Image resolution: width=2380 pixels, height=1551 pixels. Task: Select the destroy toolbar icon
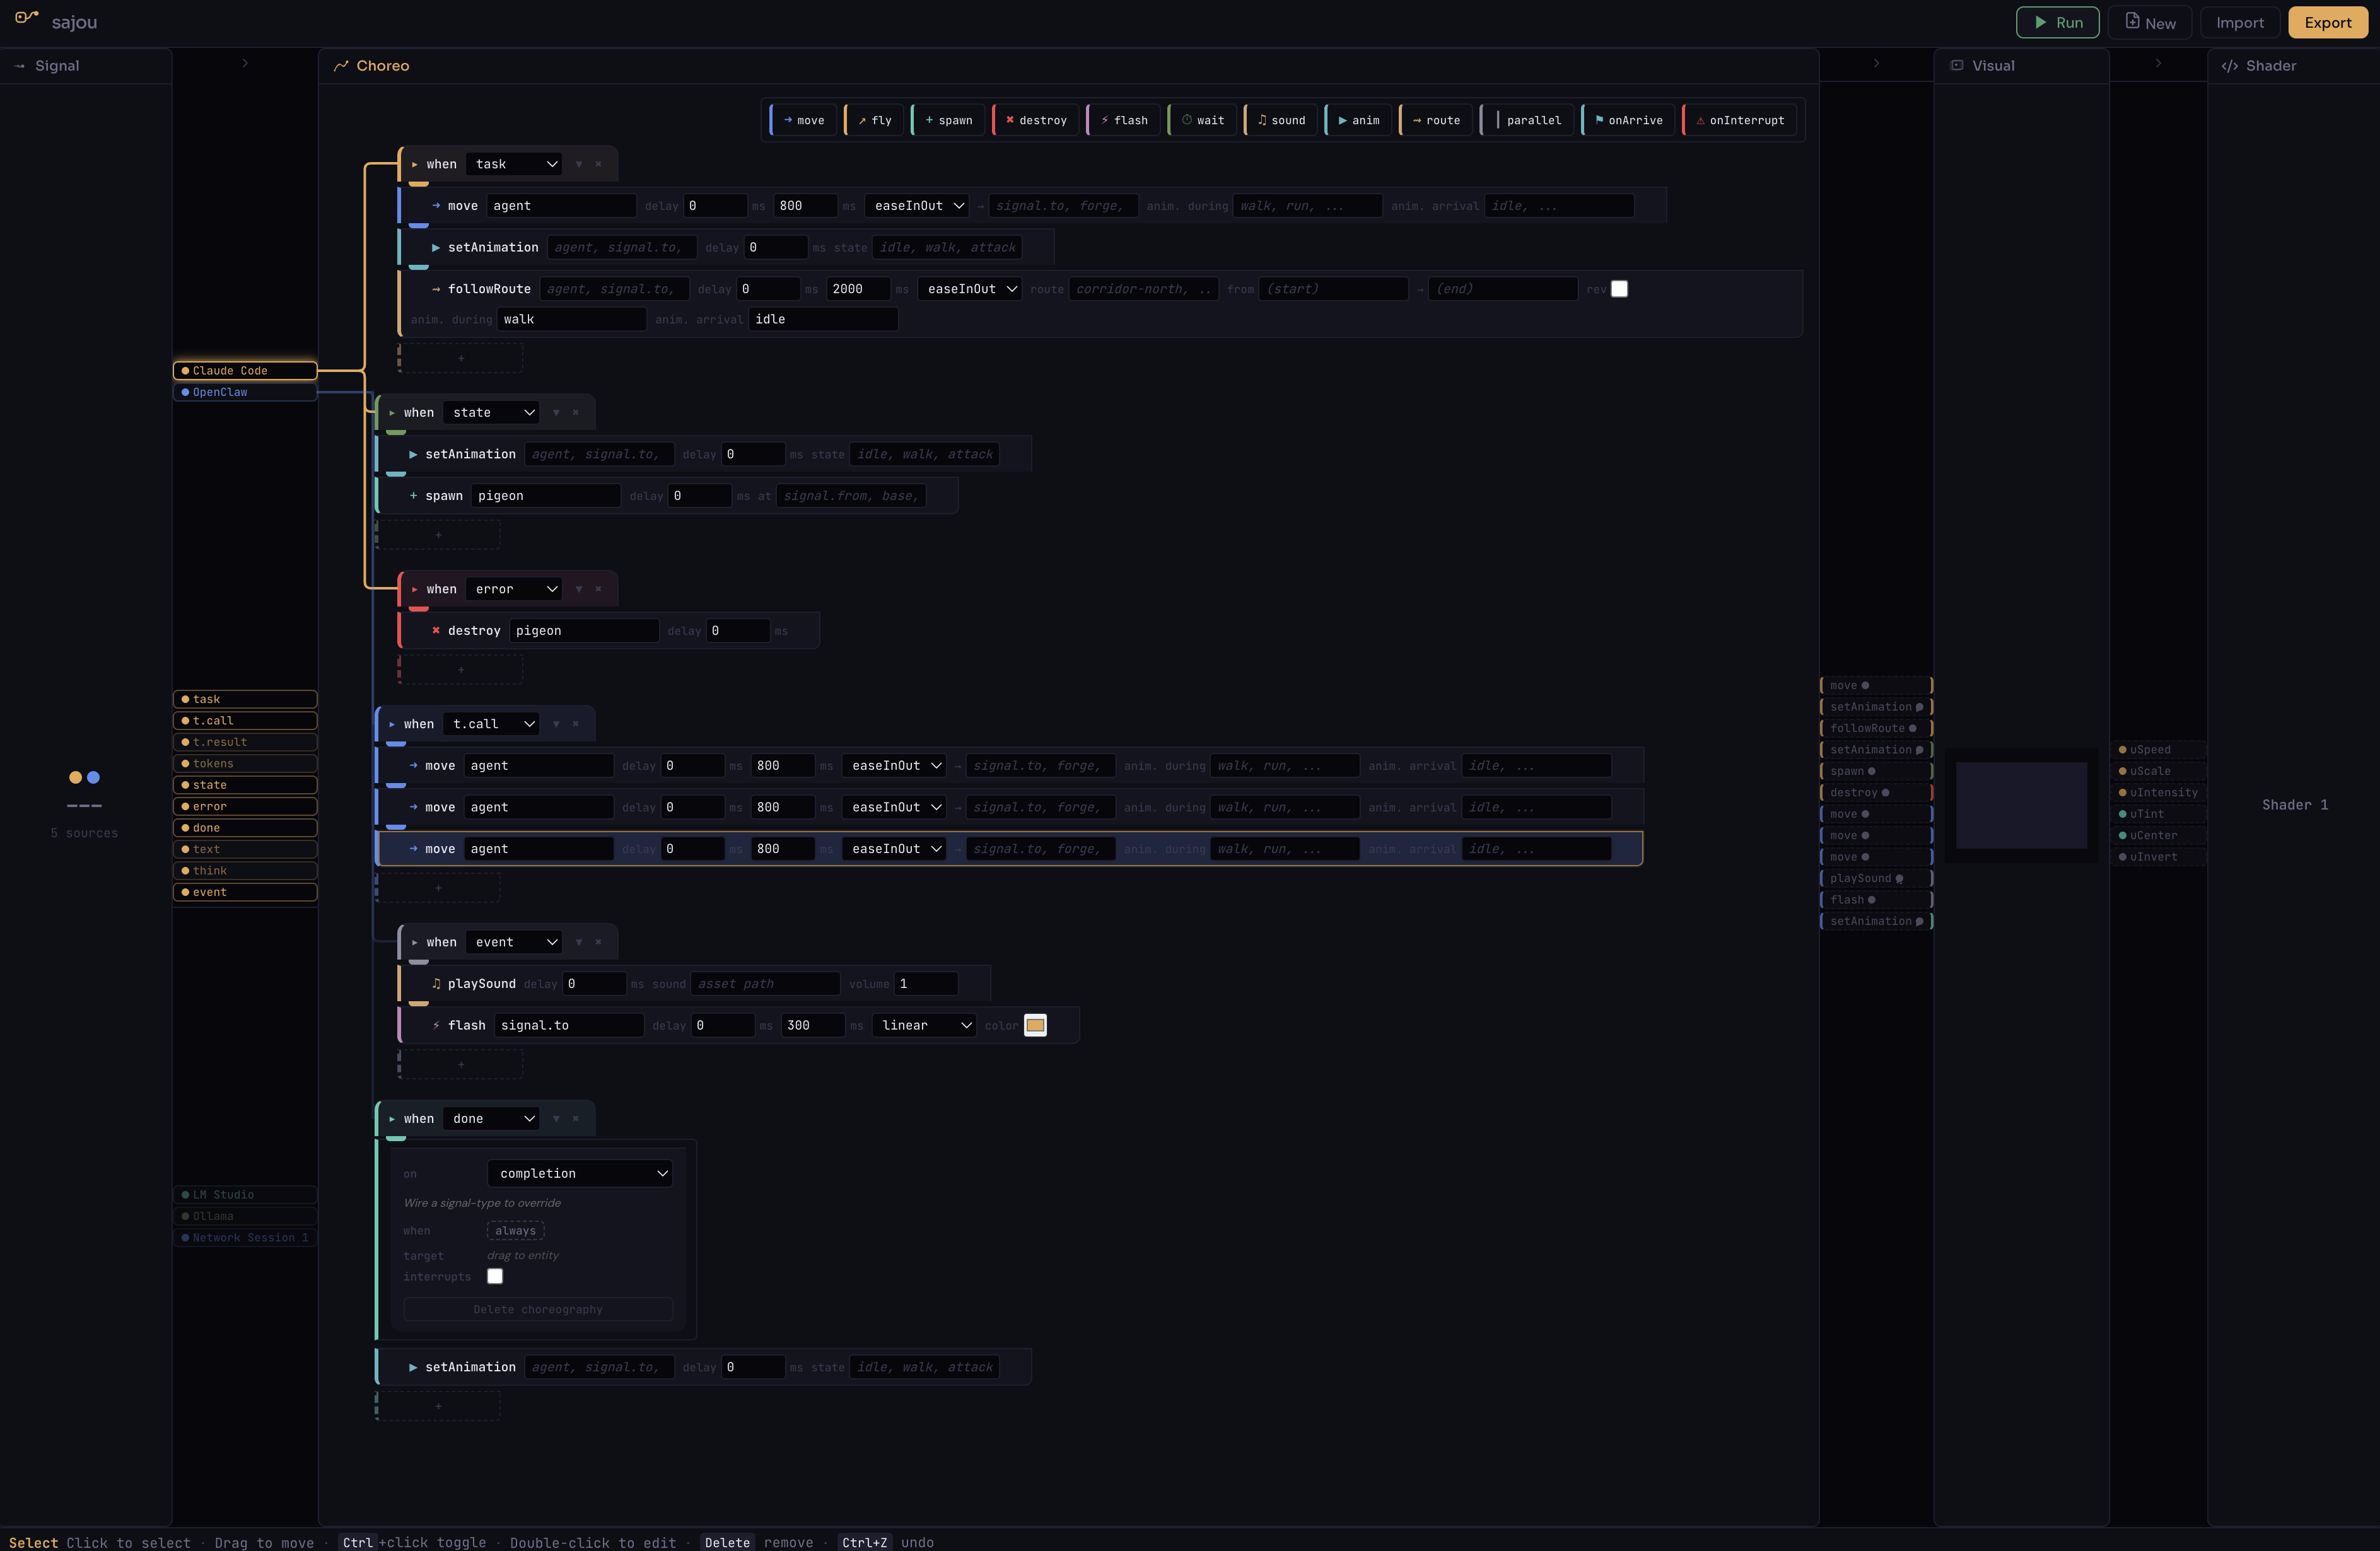1035,119
